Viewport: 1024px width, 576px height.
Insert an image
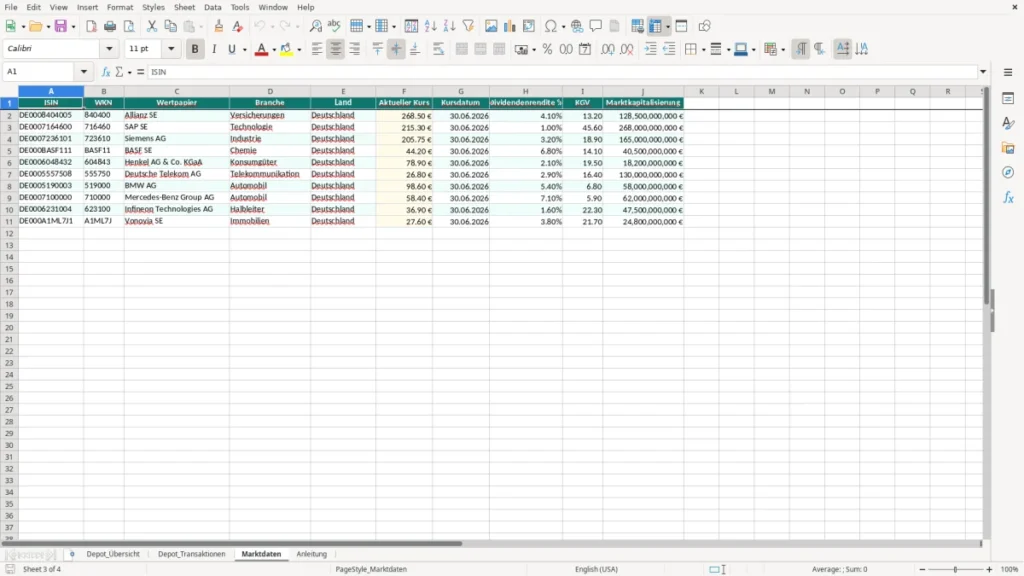pyautogui.click(x=491, y=26)
